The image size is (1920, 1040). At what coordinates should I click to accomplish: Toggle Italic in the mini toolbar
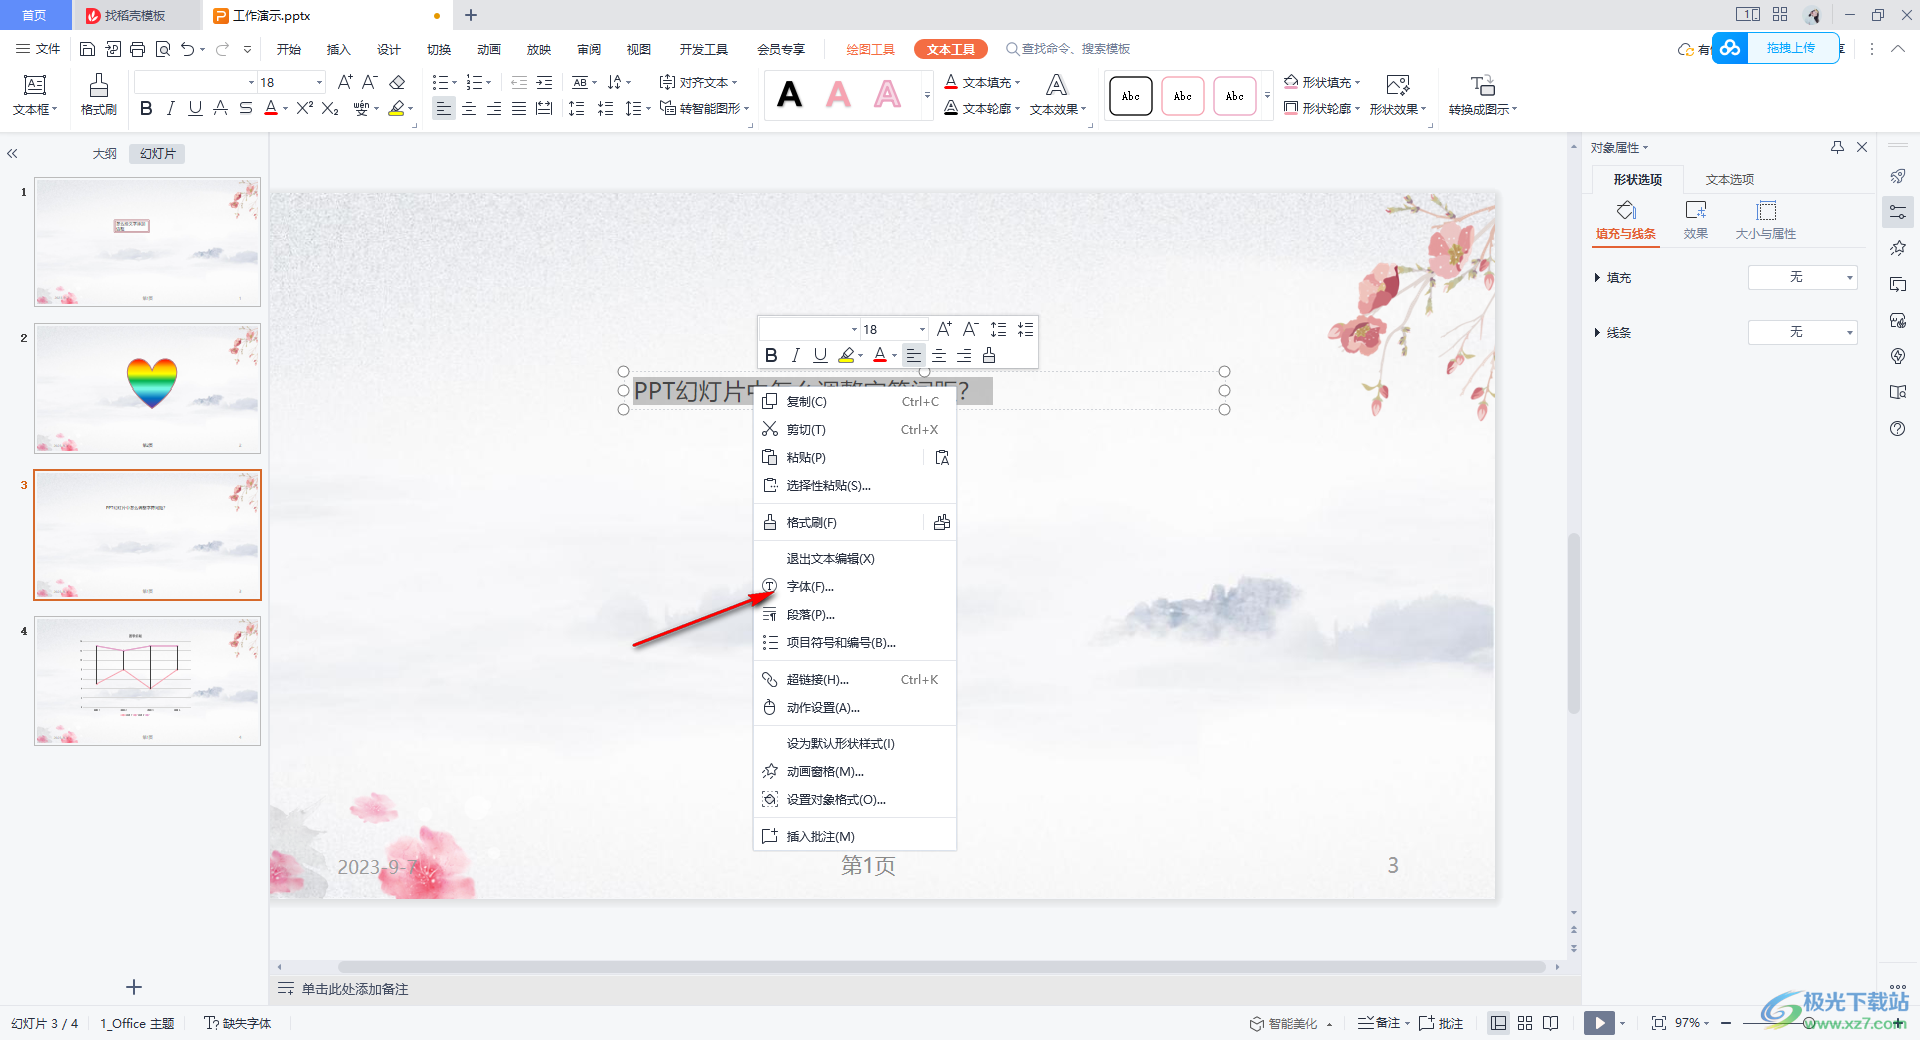coord(795,355)
